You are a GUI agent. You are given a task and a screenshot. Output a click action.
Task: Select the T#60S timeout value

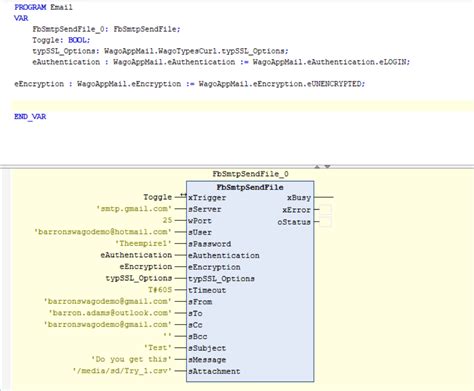coord(160,290)
